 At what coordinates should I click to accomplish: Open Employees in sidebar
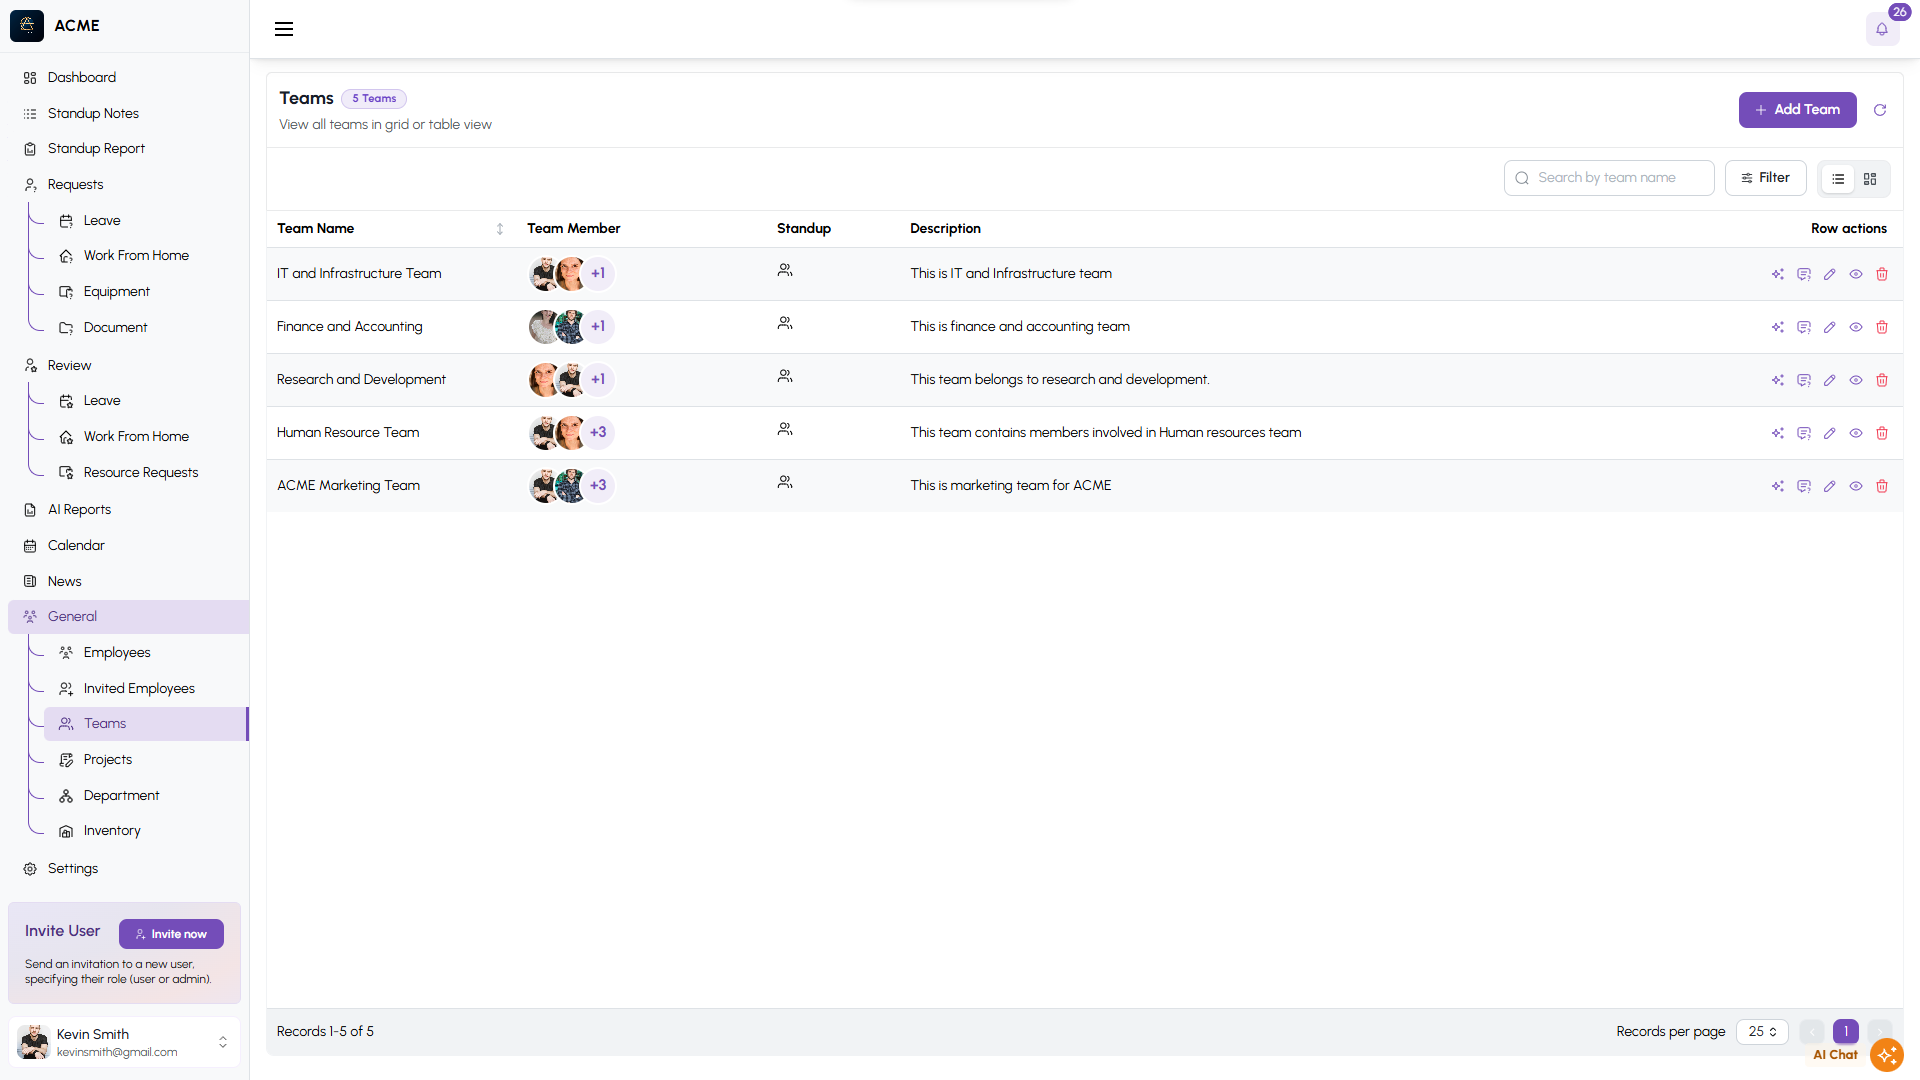(x=117, y=652)
